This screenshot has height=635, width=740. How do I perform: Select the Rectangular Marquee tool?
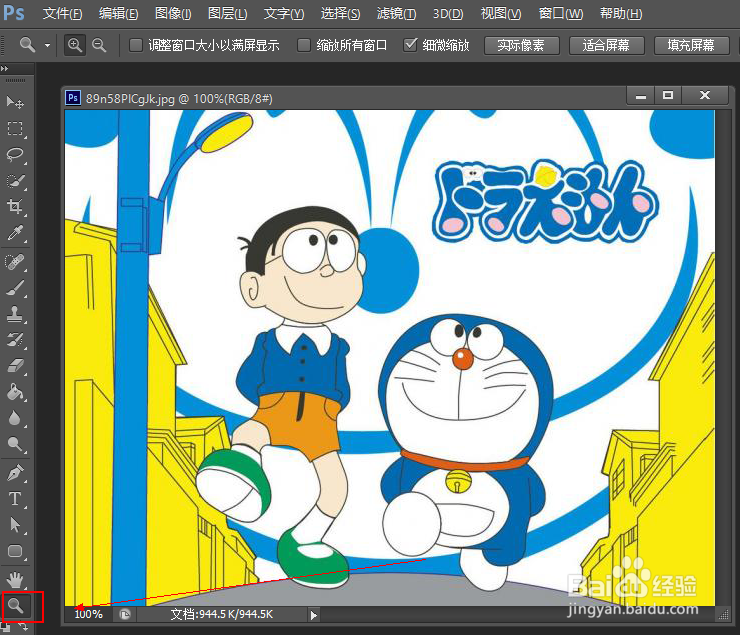click(x=15, y=128)
